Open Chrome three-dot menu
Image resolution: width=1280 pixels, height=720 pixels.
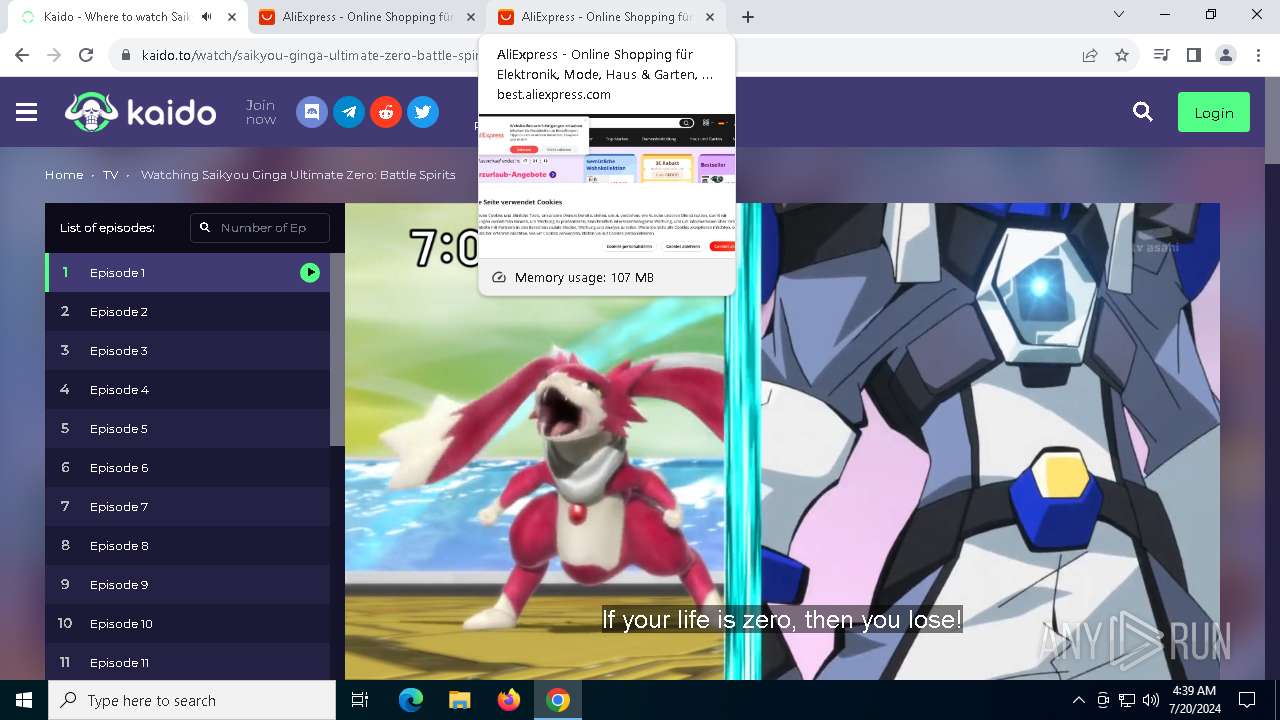coord(1258,55)
